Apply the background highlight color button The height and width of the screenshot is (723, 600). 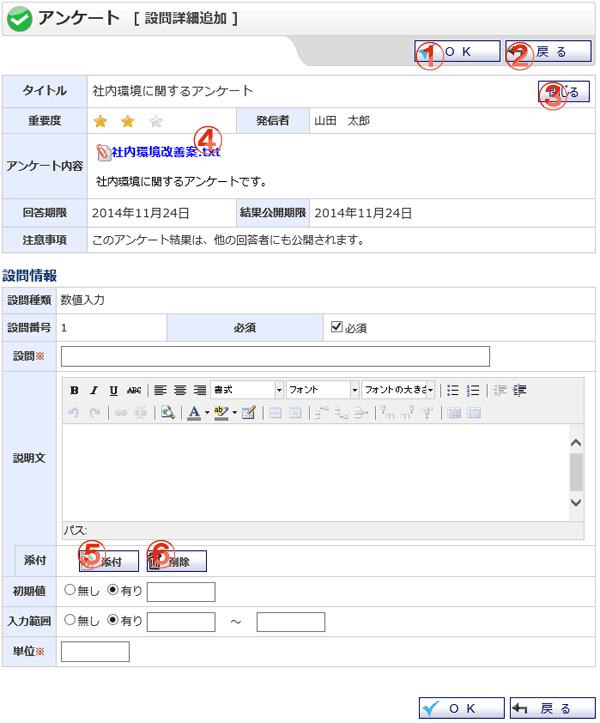click(221, 412)
